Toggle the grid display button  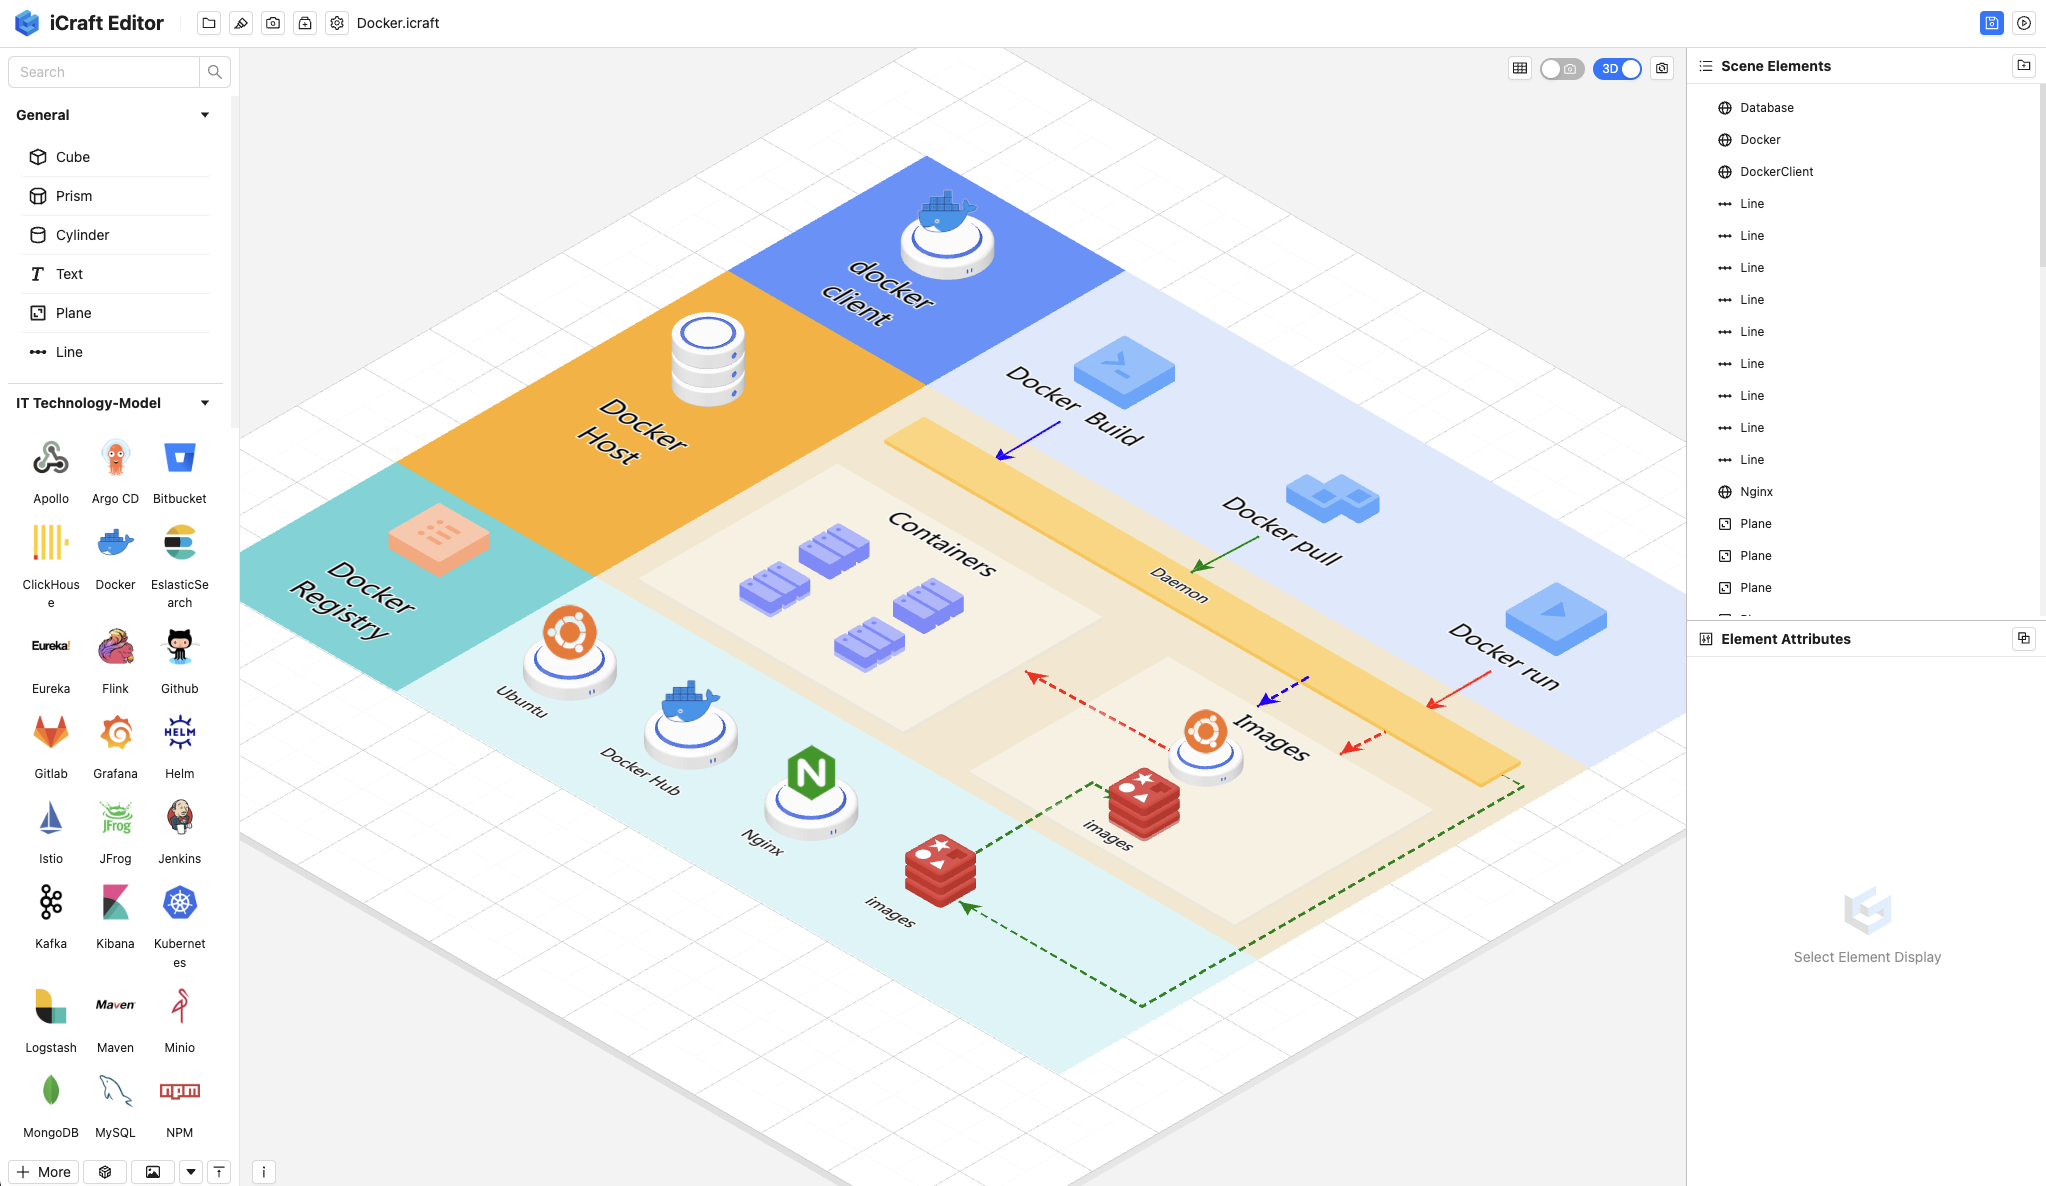tap(1520, 69)
